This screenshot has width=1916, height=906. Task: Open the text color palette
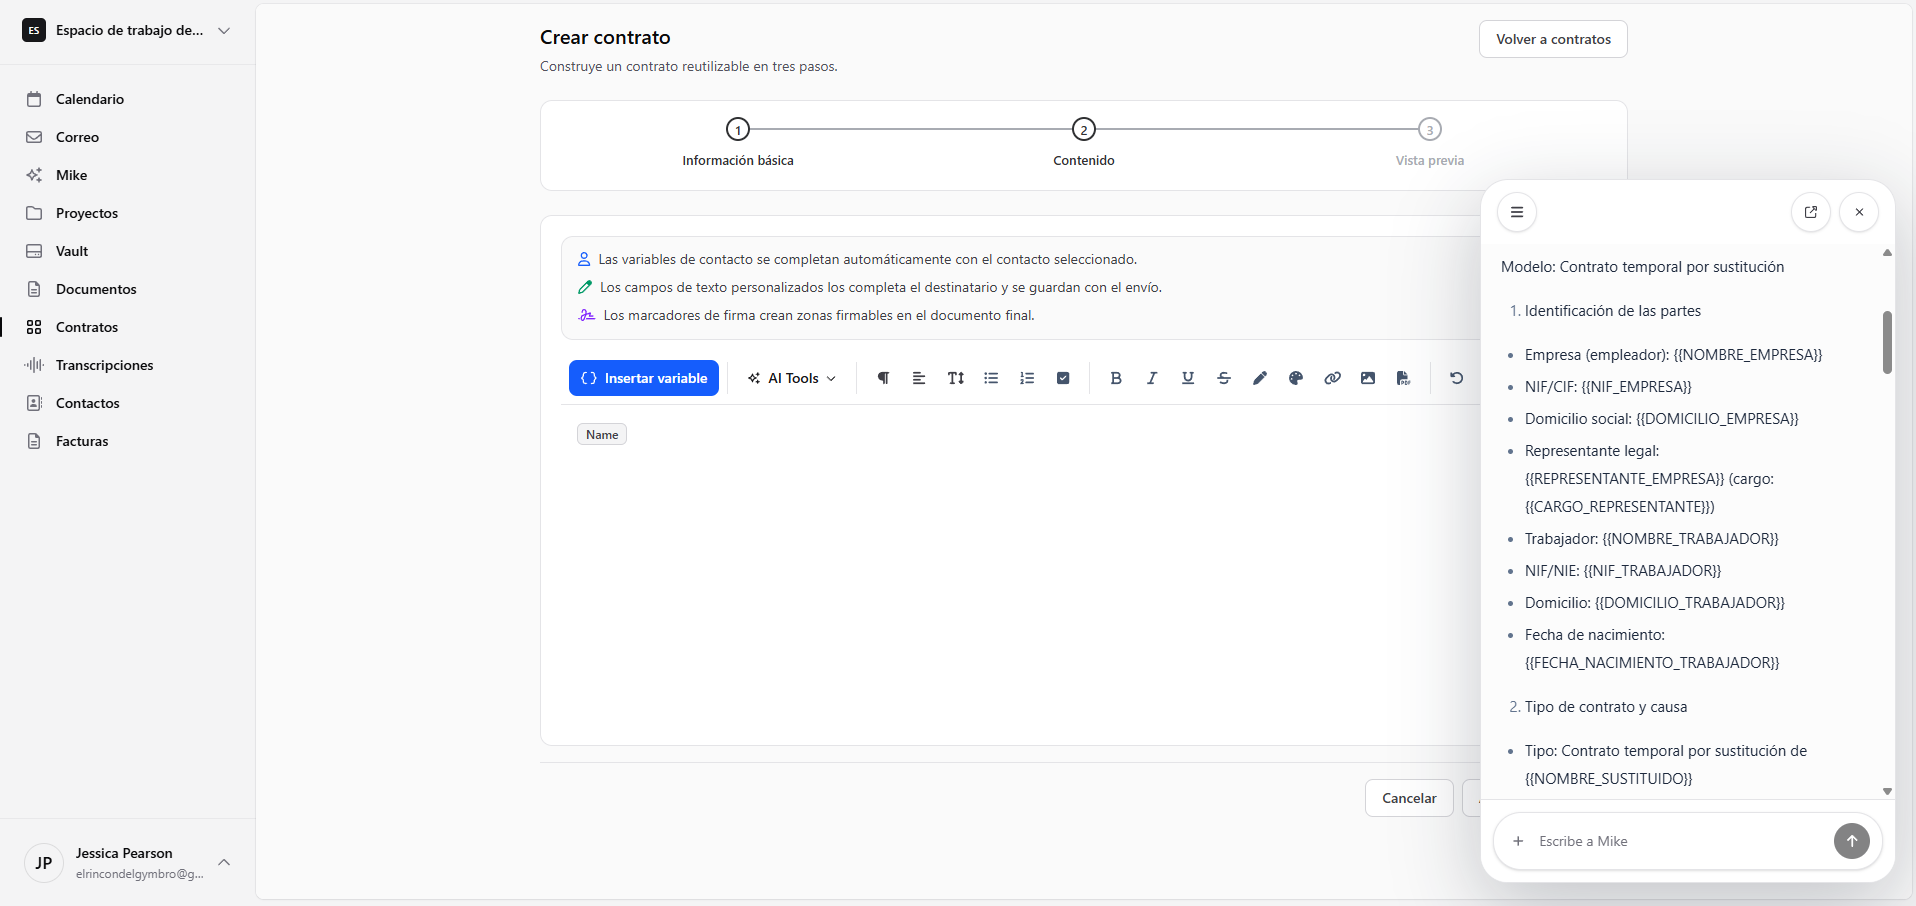(1295, 378)
